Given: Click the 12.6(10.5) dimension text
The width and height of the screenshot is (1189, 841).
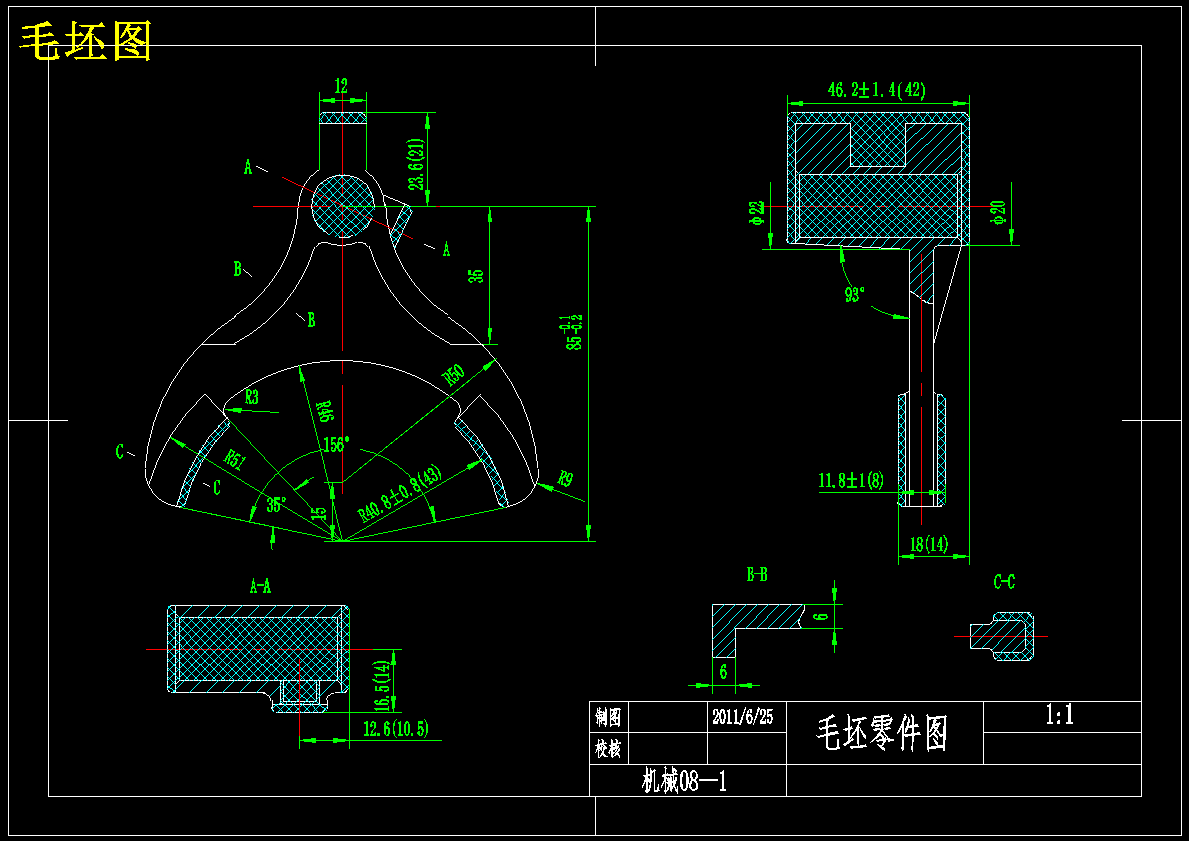Looking at the screenshot, I should tap(395, 729).
